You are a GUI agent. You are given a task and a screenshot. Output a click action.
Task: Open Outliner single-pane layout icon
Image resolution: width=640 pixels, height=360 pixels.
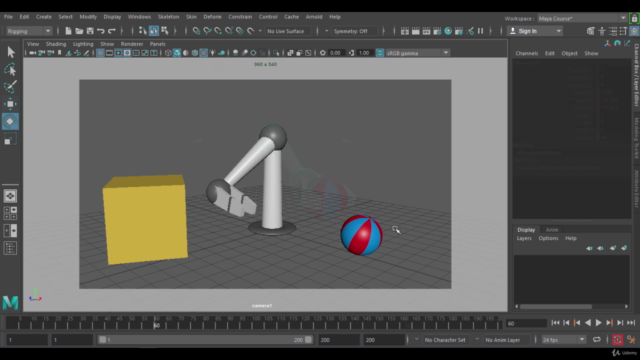coord(10,248)
